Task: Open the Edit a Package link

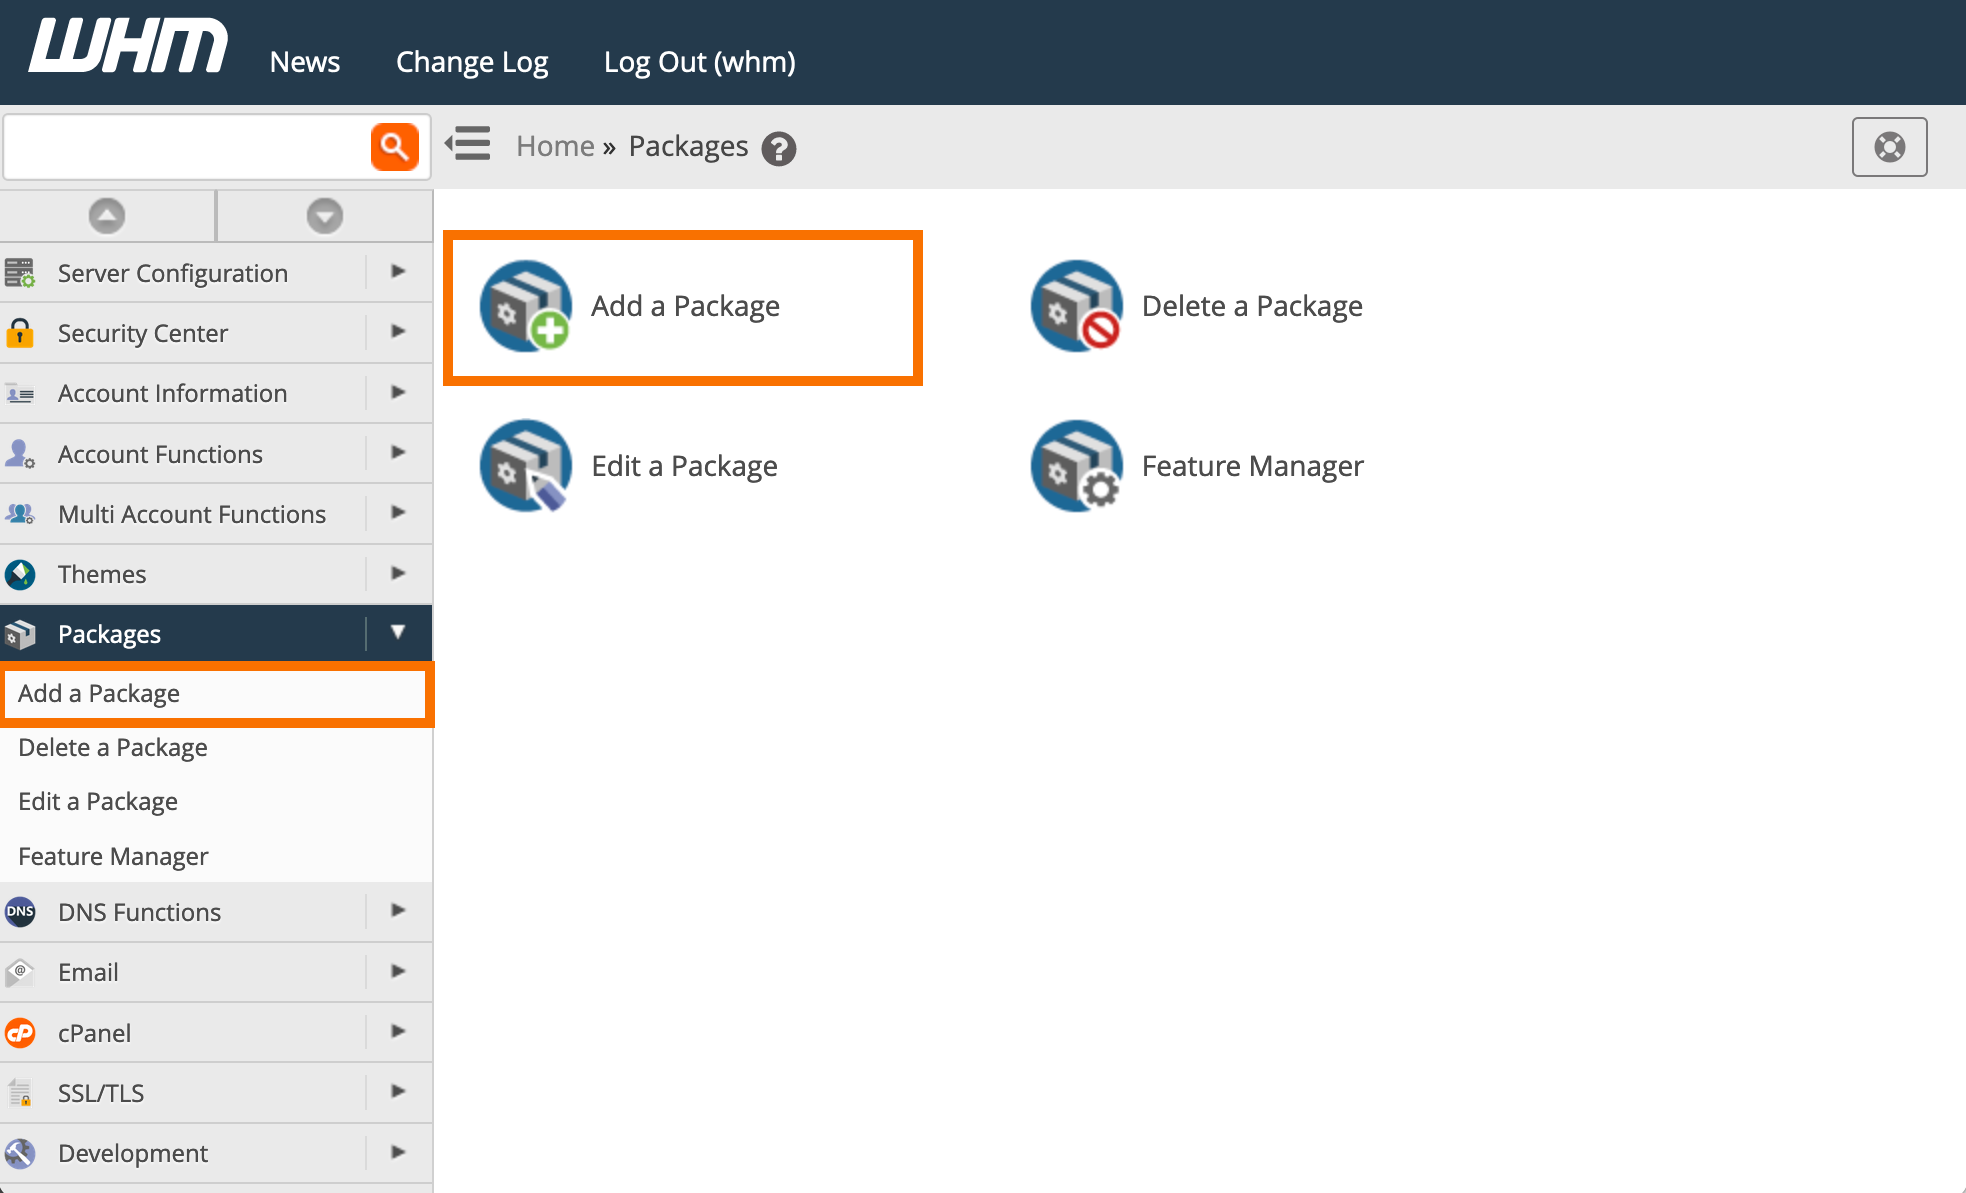Action: pyautogui.click(x=684, y=466)
